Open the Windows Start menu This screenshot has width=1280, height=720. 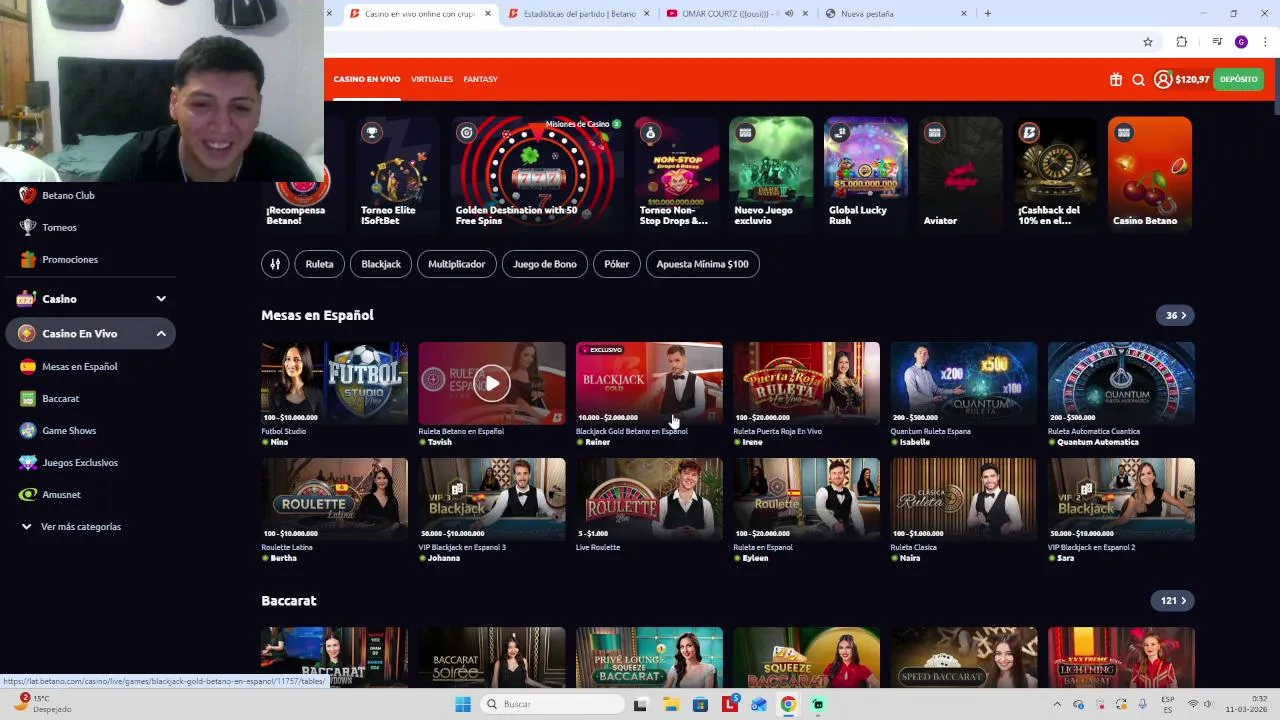pyautogui.click(x=462, y=704)
